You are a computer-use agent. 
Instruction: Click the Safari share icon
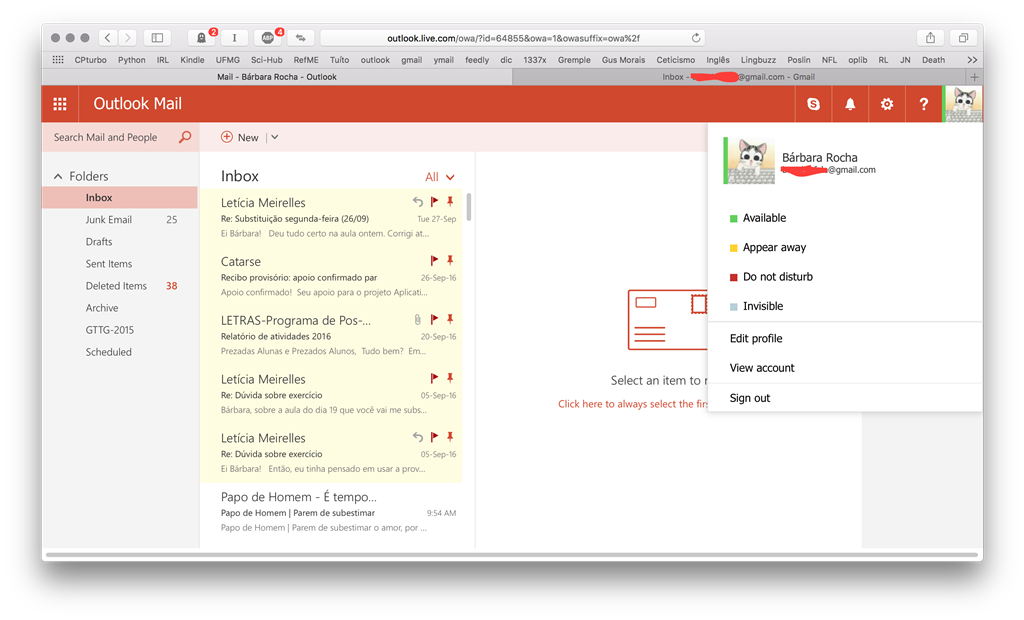coord(931,38)
